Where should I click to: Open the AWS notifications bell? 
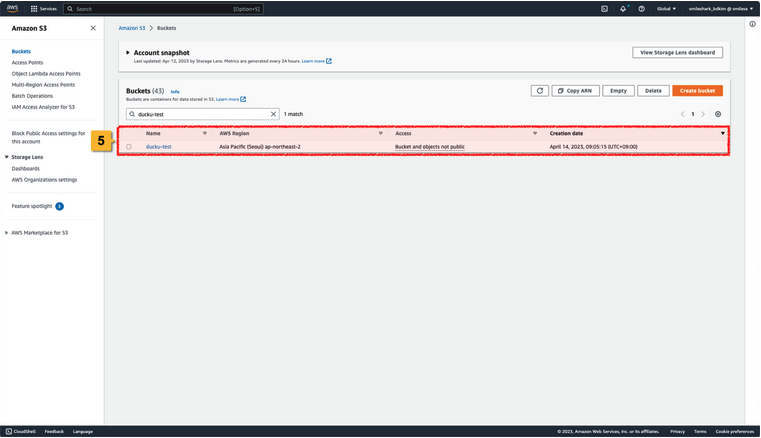(x=623, y=8)
